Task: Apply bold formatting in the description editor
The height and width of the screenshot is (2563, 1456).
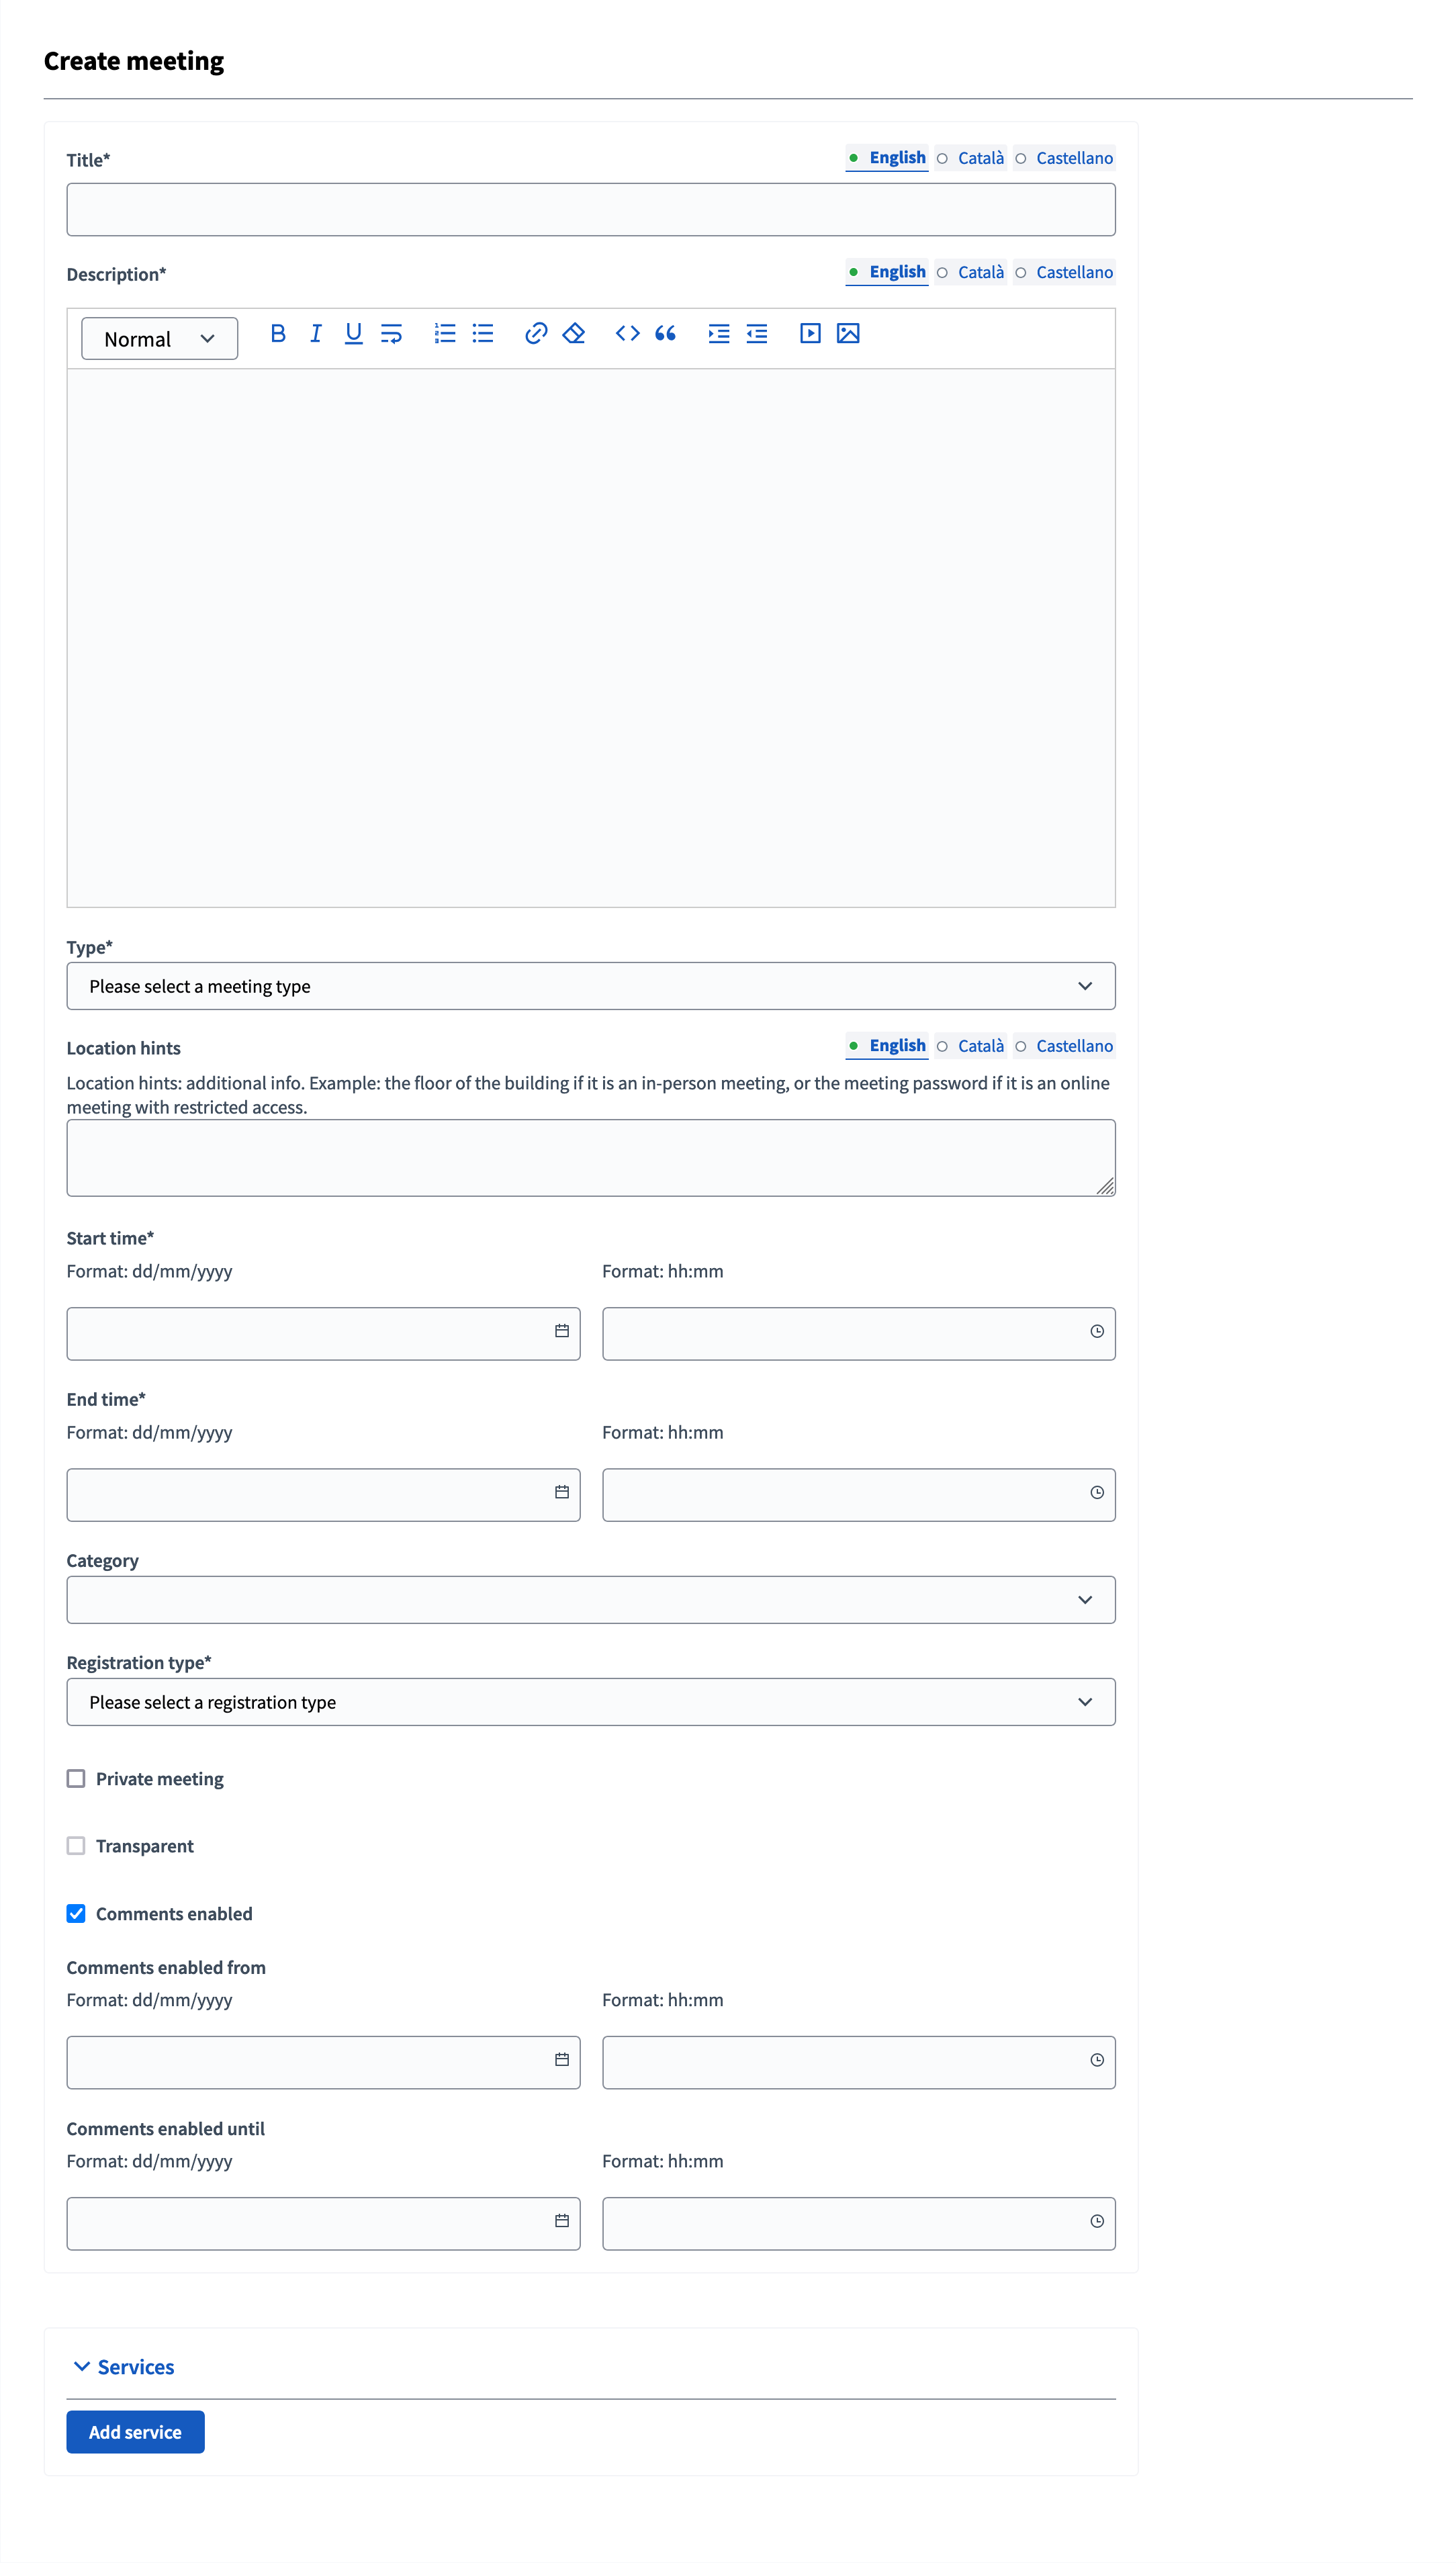Action: point(278,333)
